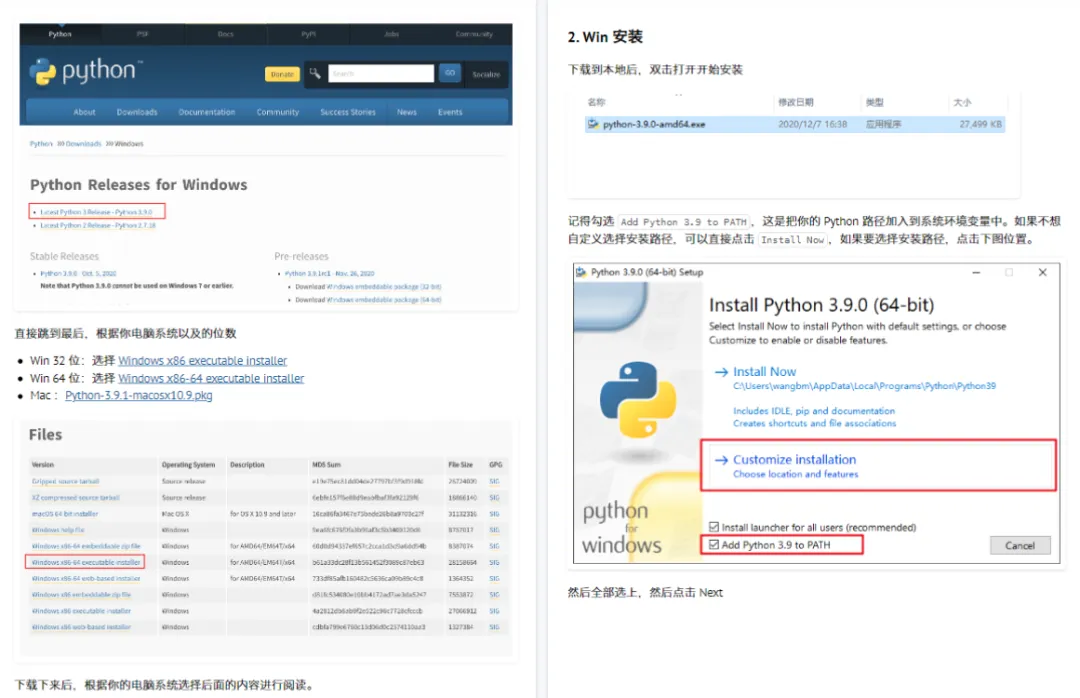Open Windows x86-64 web-based installer link

[x=86, y=579]
